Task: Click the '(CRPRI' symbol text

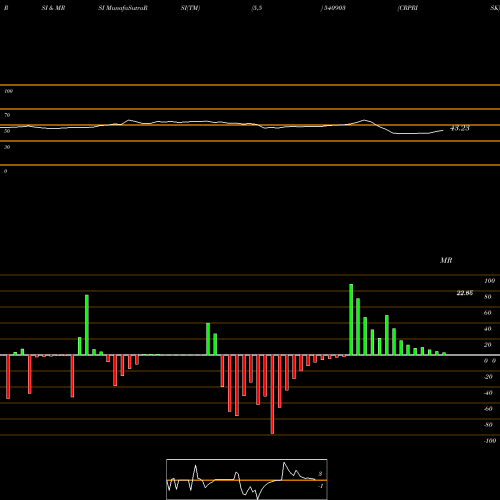Action: [407, 8]
